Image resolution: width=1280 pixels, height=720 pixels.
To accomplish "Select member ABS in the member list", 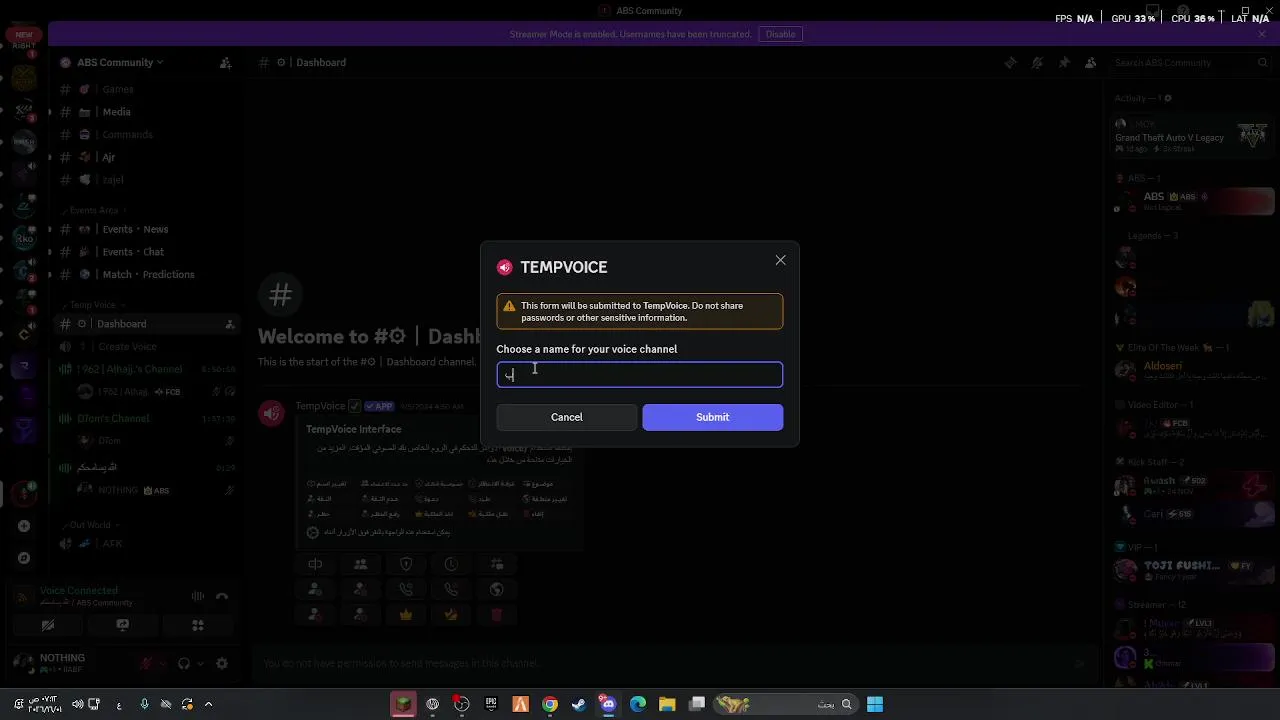I will click(1192, 201).
